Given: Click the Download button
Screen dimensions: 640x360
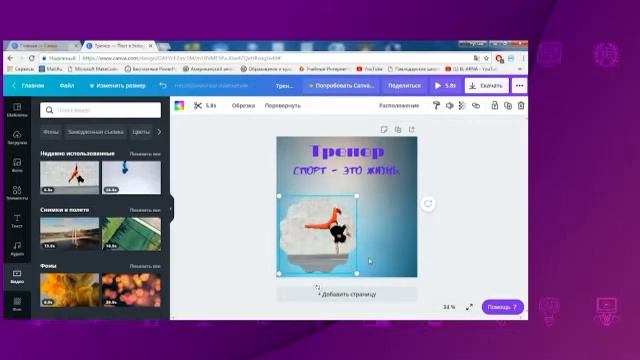Looking at the screenshot, I should click(x=487, y=86).
